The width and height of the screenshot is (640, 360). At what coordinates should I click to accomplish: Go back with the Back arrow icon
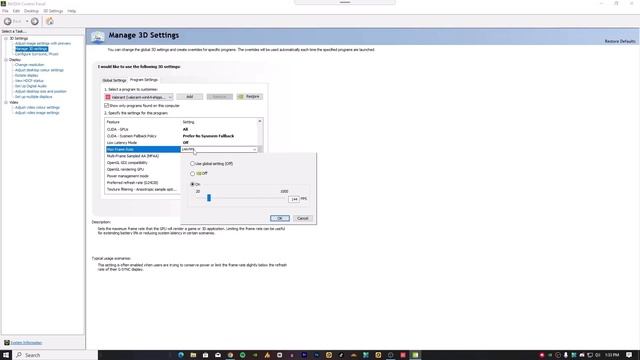pyautogui.click(x=7, y=21)
